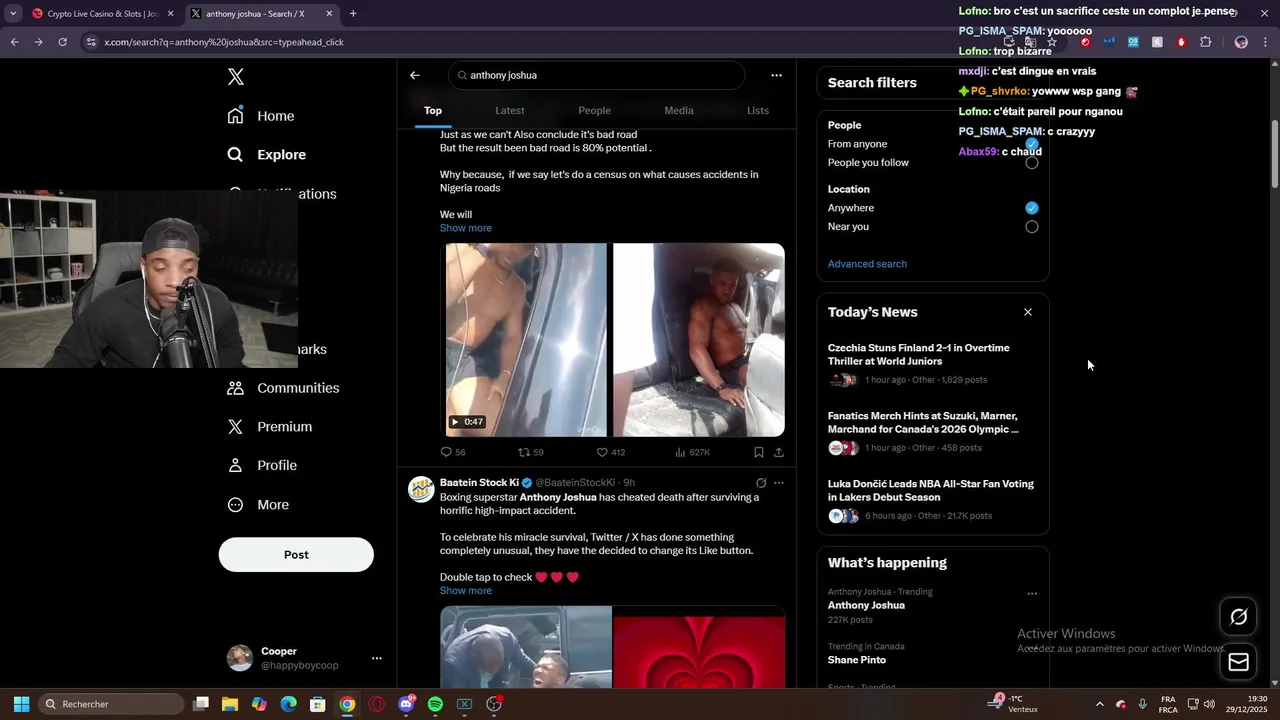Open Cooper profile avatar in sidebar
The image size is (1280, 720).
(240, 658)
